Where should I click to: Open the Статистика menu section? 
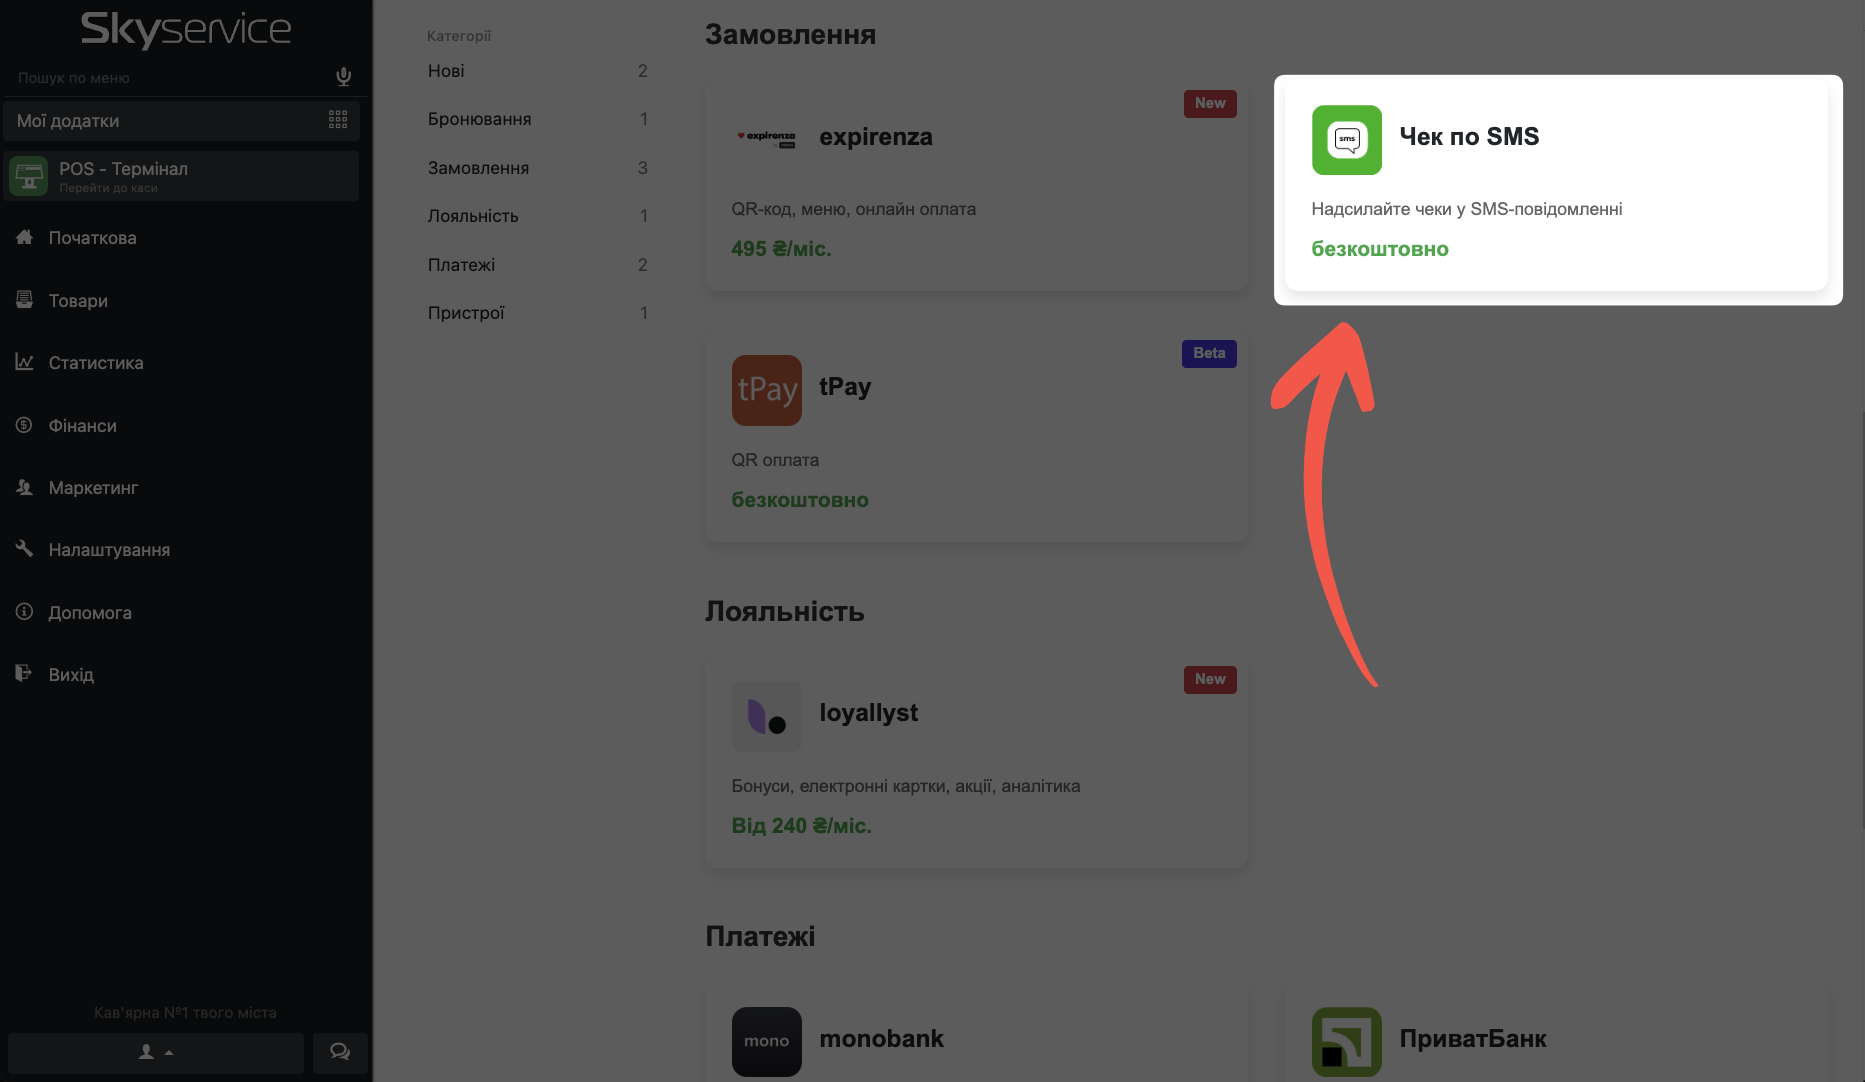pyautogui.click(x=96, y=363)
